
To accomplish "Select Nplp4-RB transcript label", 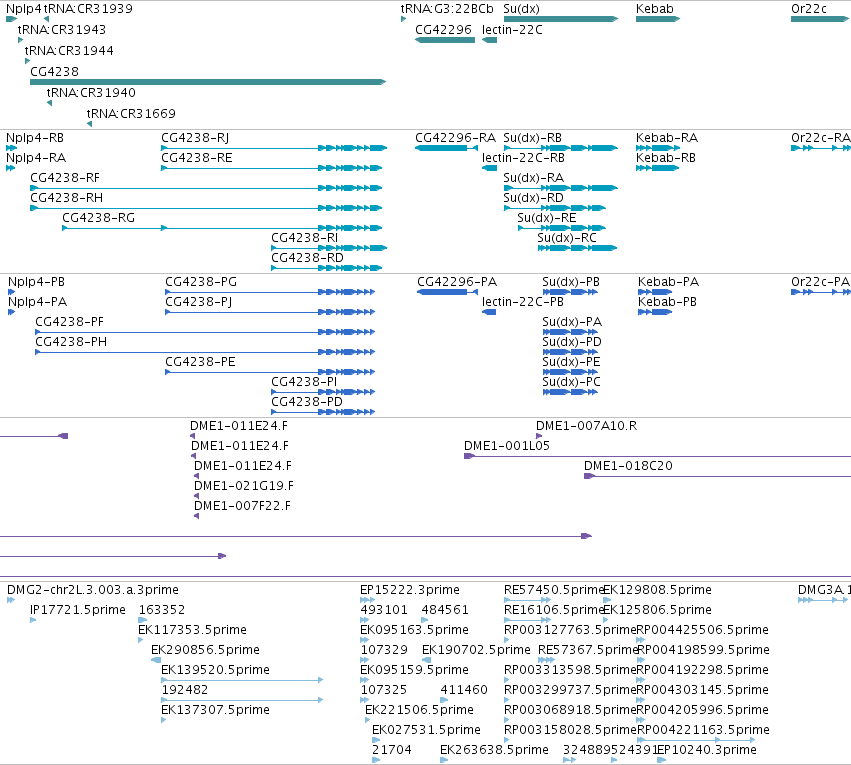I will (x=35, y=138).
